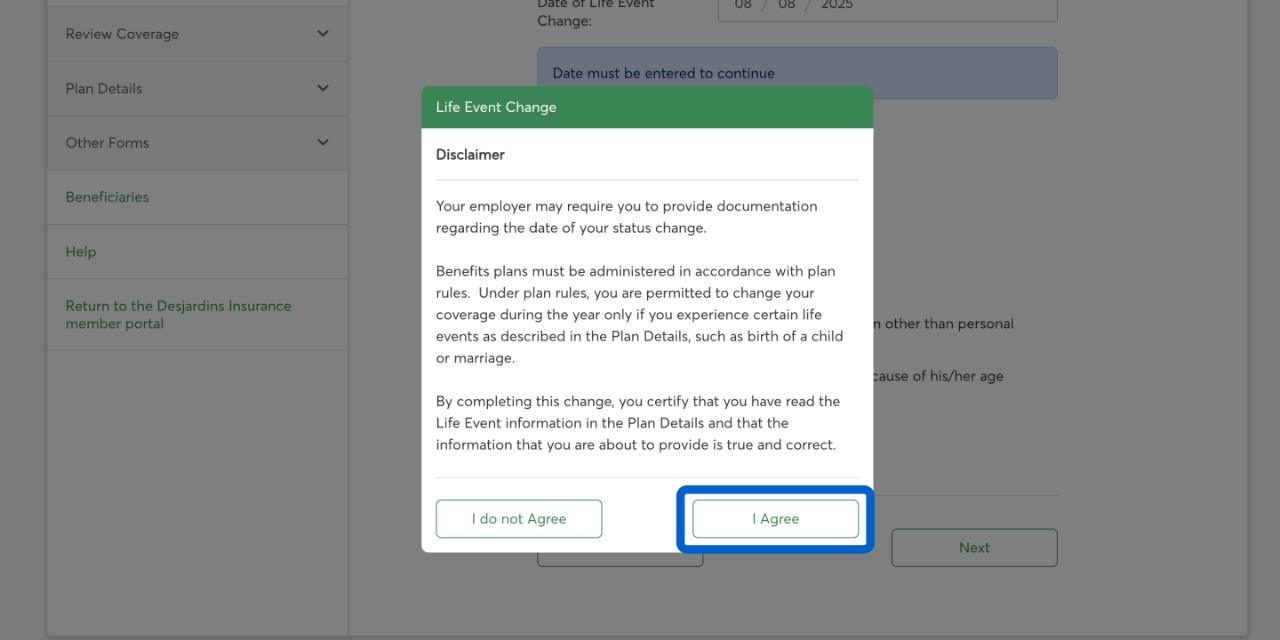Expand the Review Coverage chevron arrow

coord(322,34)
